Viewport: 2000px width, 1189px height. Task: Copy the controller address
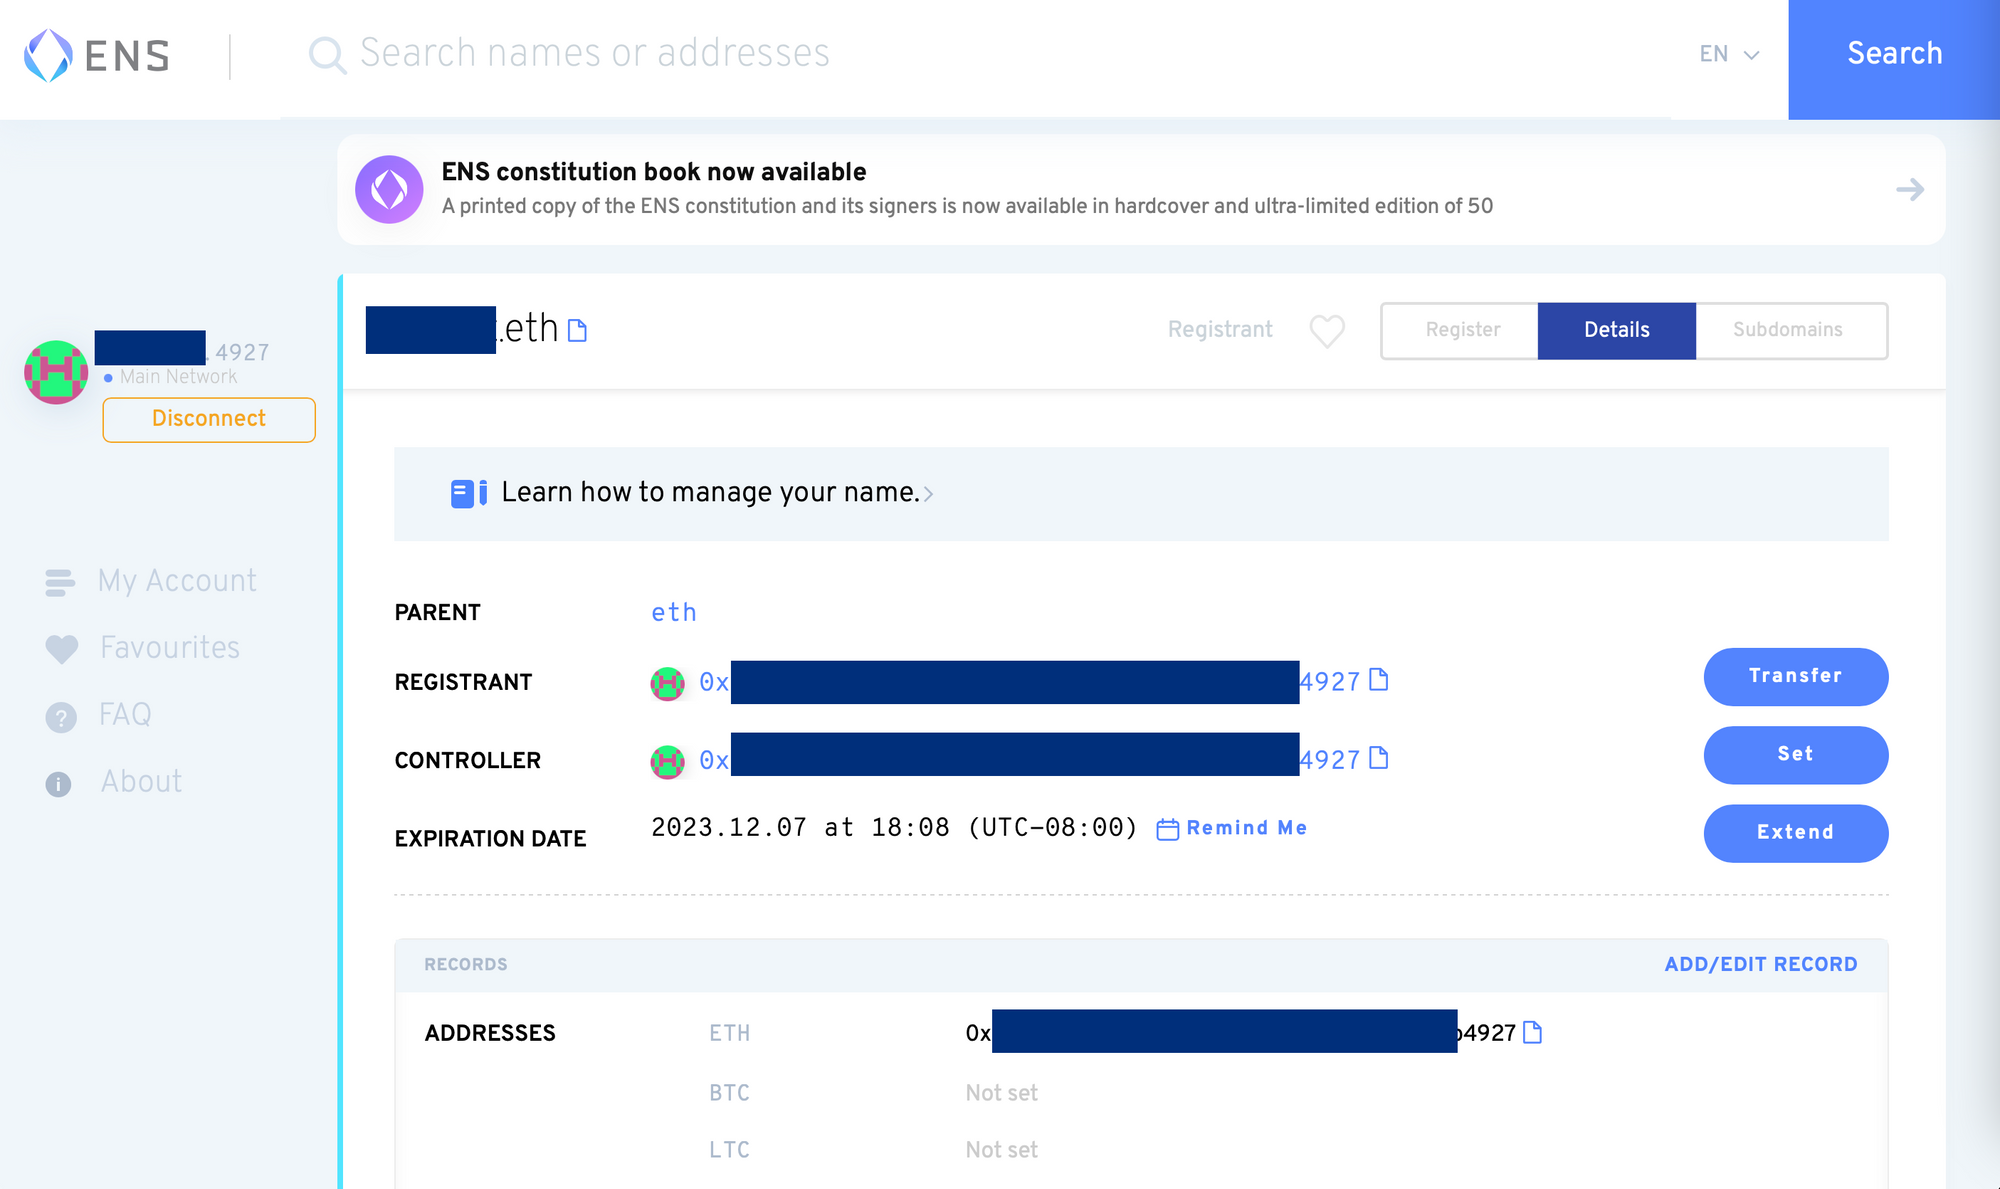(x=1378, y=758)
